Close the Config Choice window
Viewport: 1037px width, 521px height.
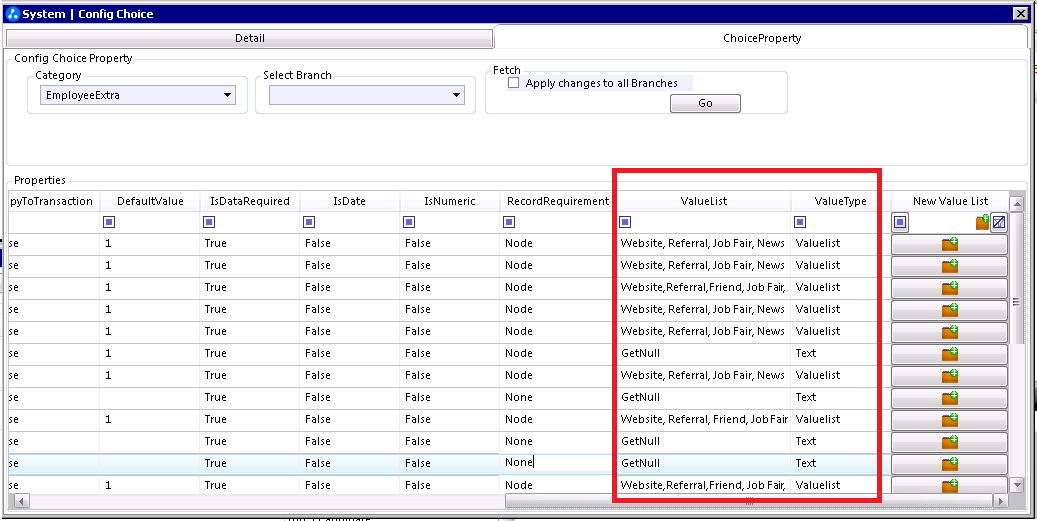1020,13
